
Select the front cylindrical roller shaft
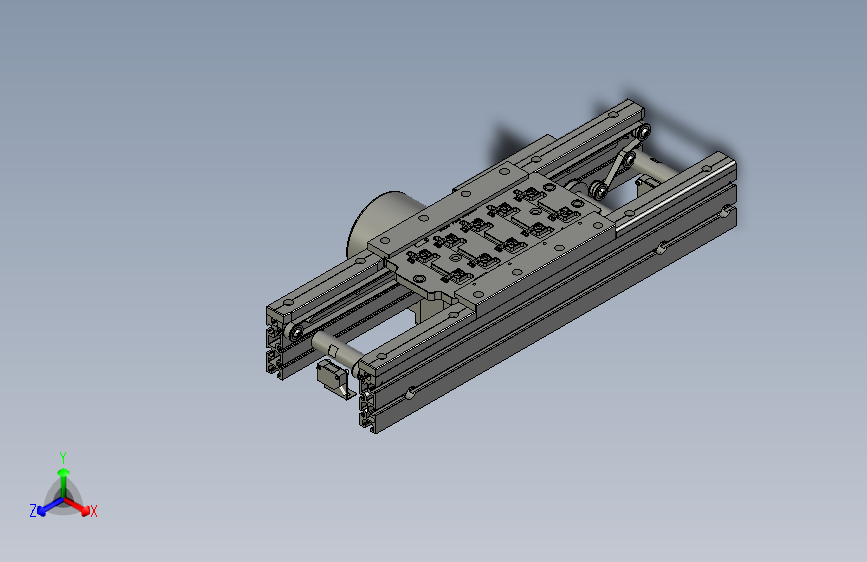coord(336,350)
